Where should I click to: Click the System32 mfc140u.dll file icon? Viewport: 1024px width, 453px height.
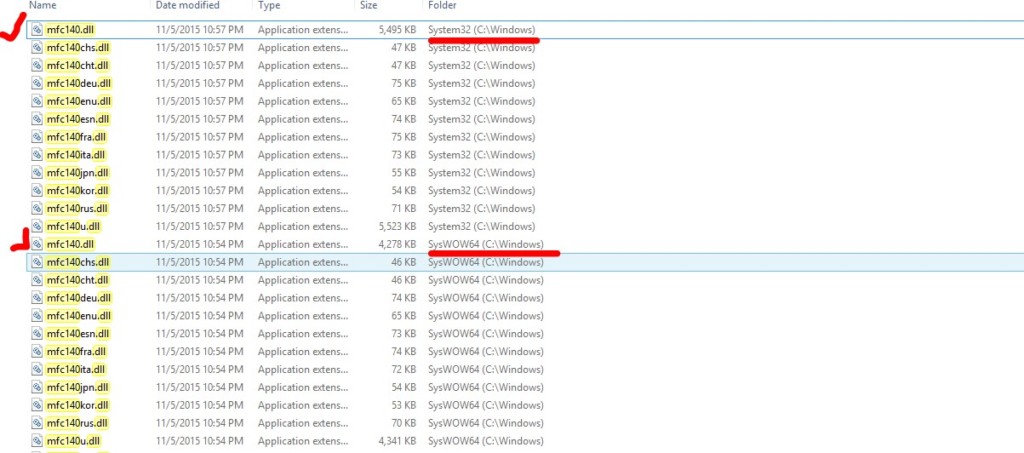tap(37, 226)
